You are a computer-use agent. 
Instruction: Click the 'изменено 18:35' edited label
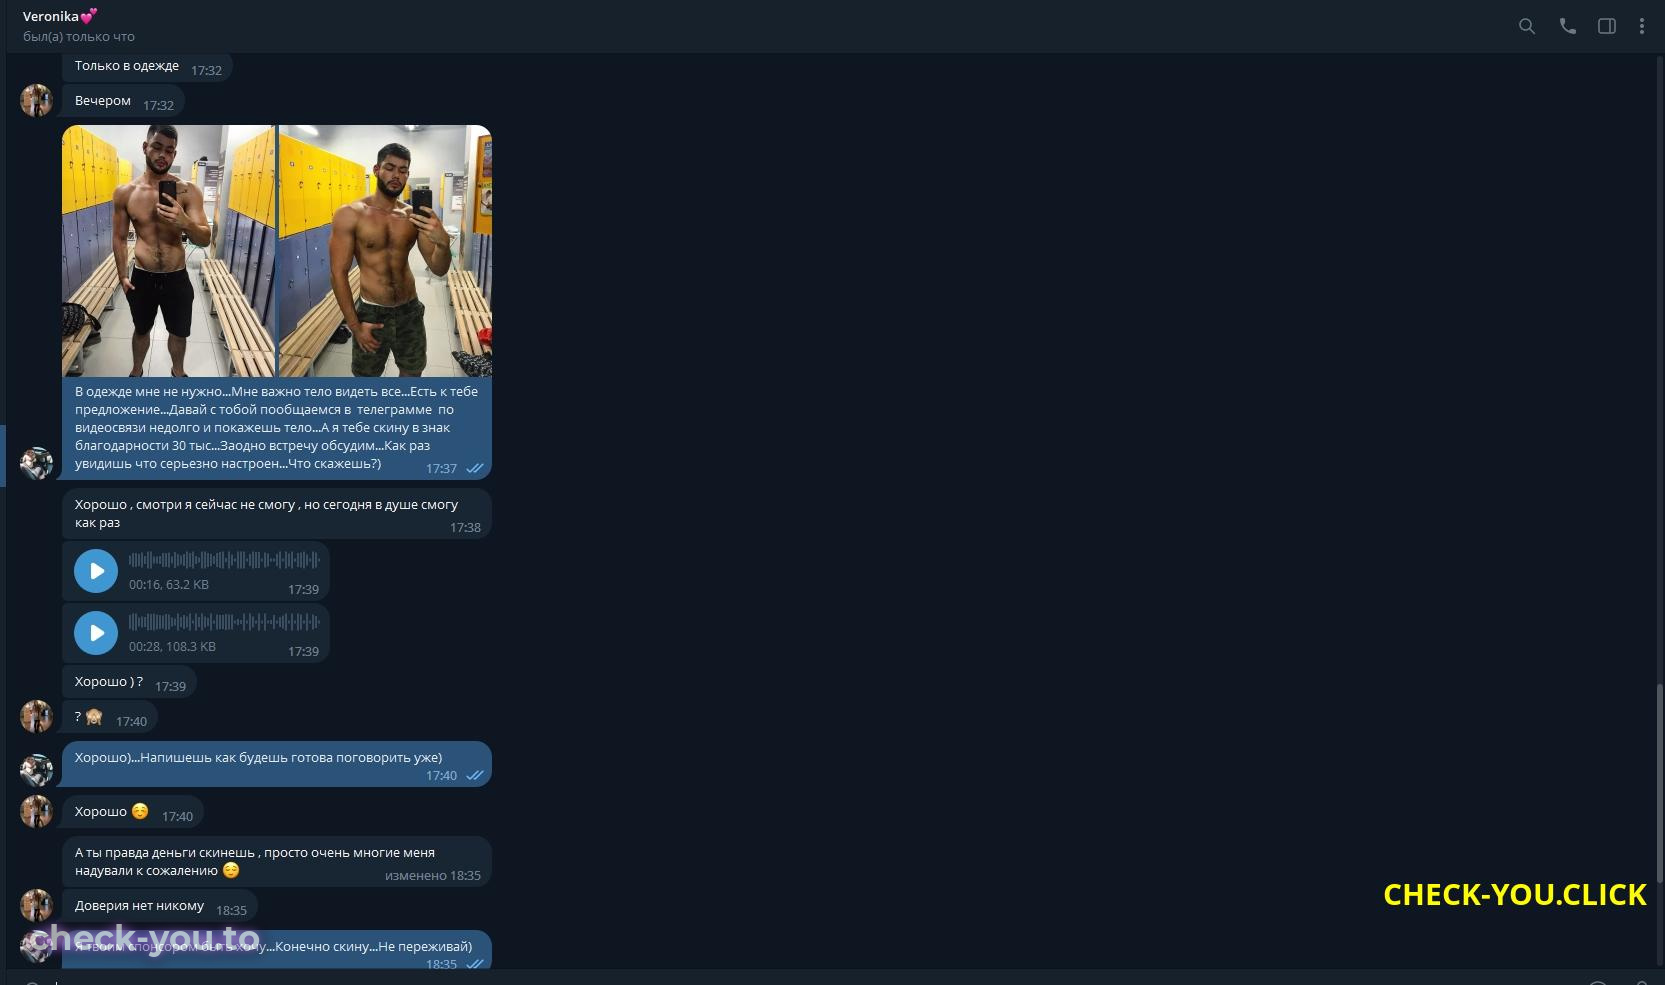(433, 876)
